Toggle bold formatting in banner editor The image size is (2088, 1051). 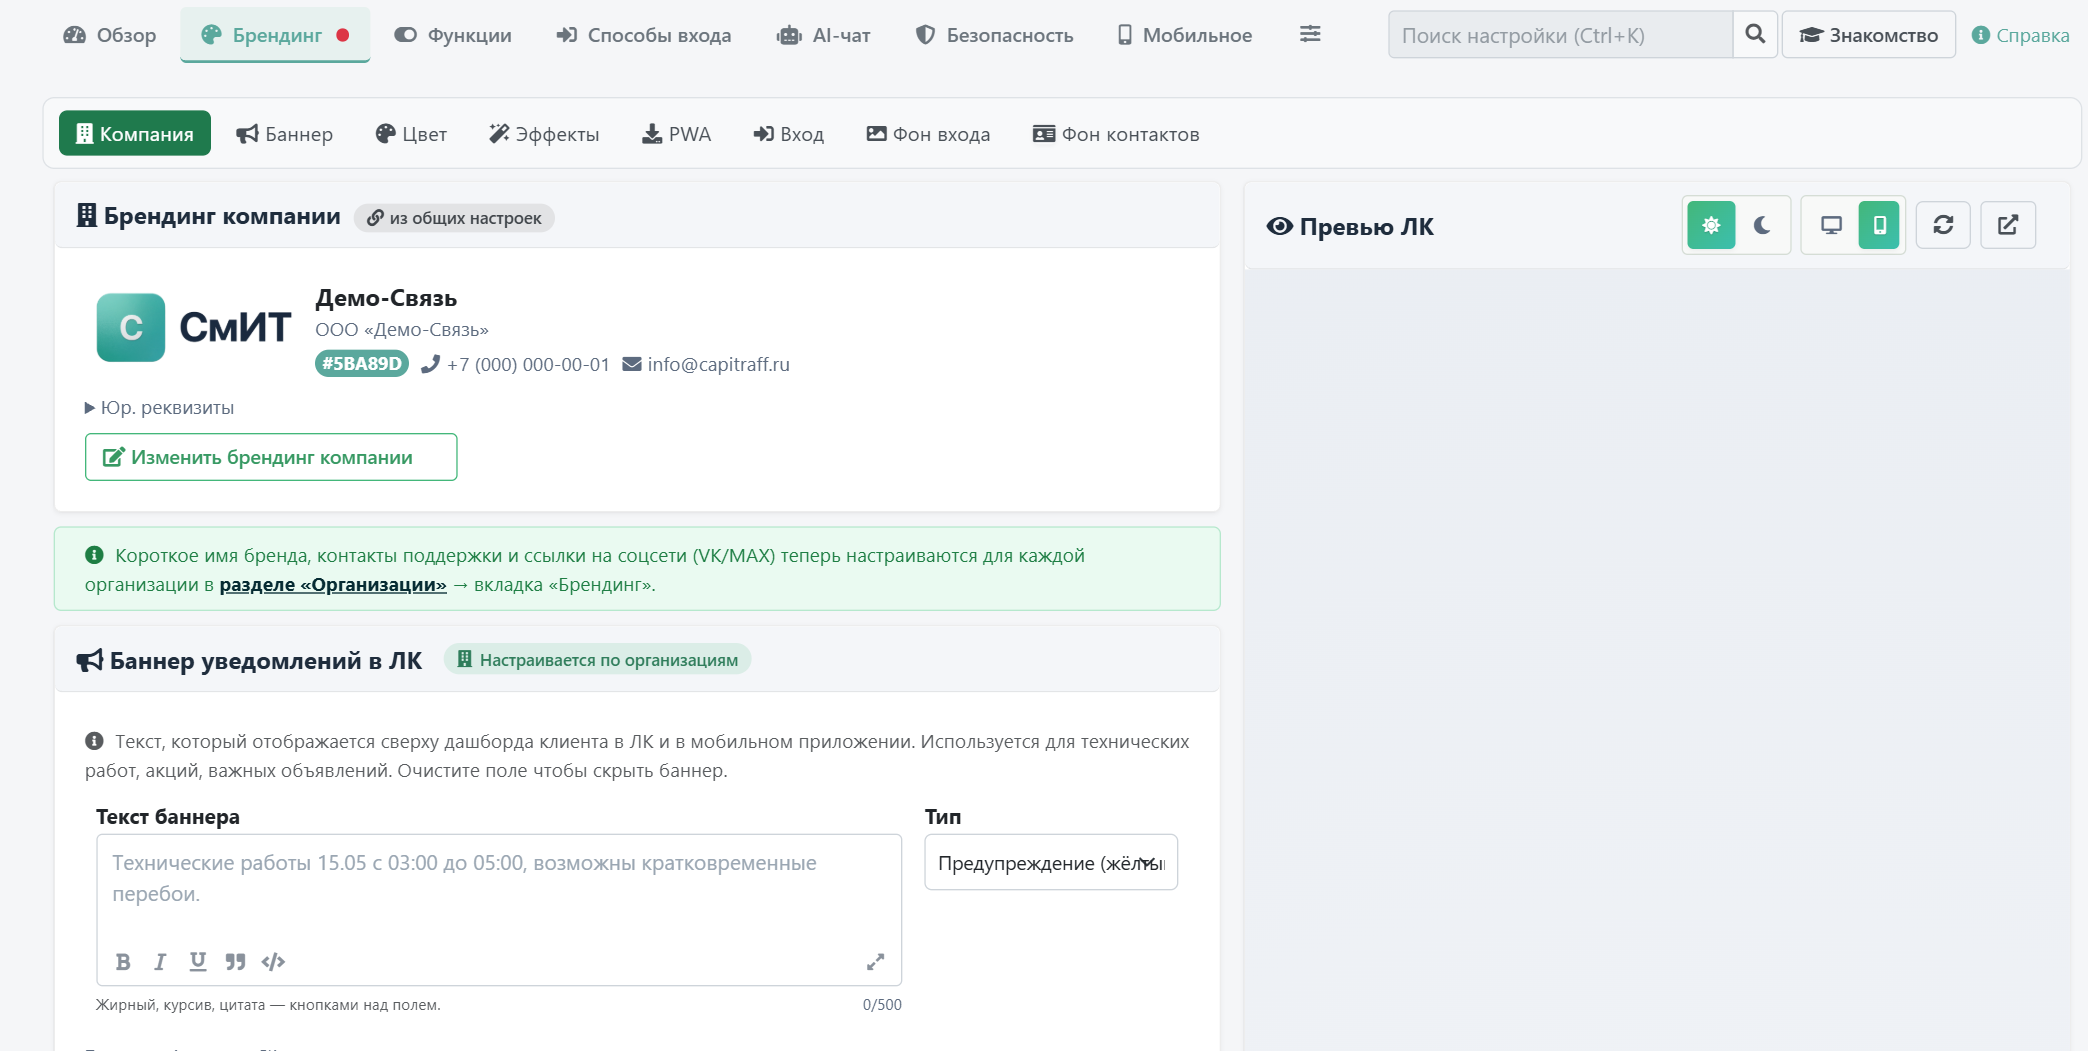123,962
